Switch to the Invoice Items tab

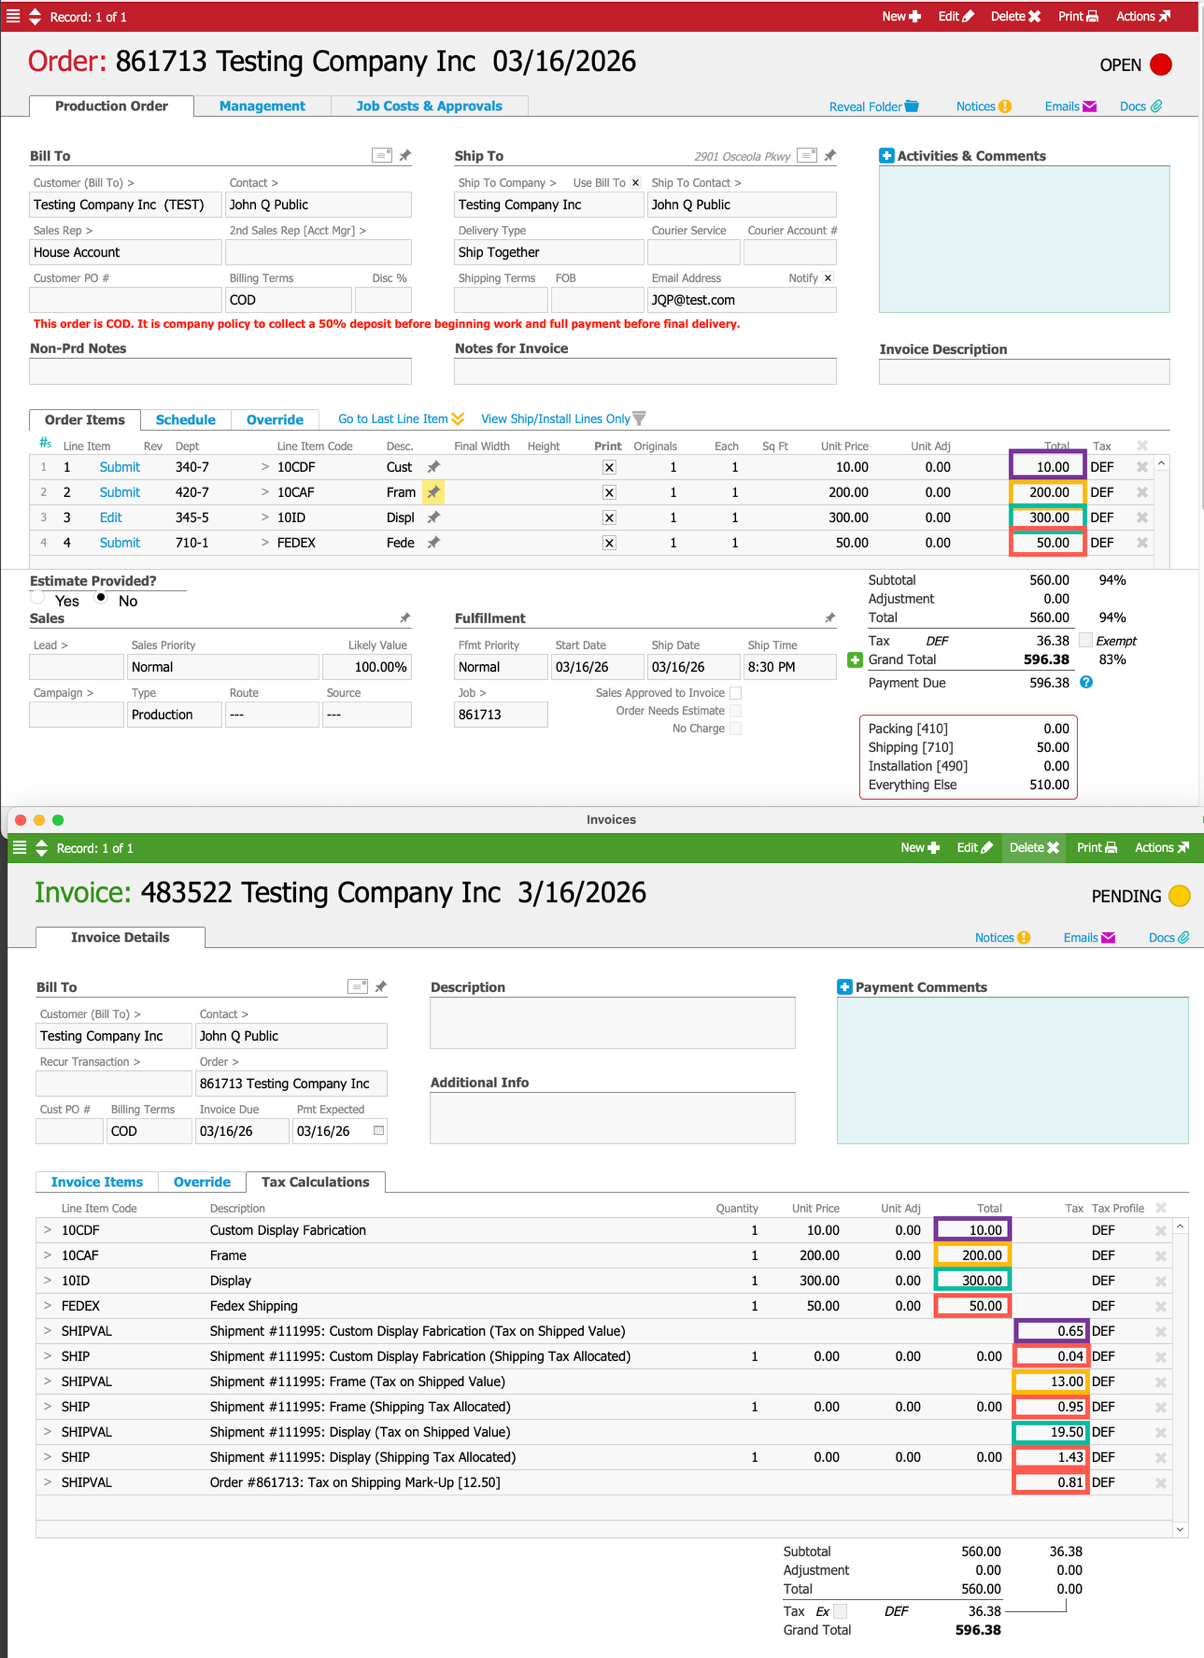click(97, 1182)
